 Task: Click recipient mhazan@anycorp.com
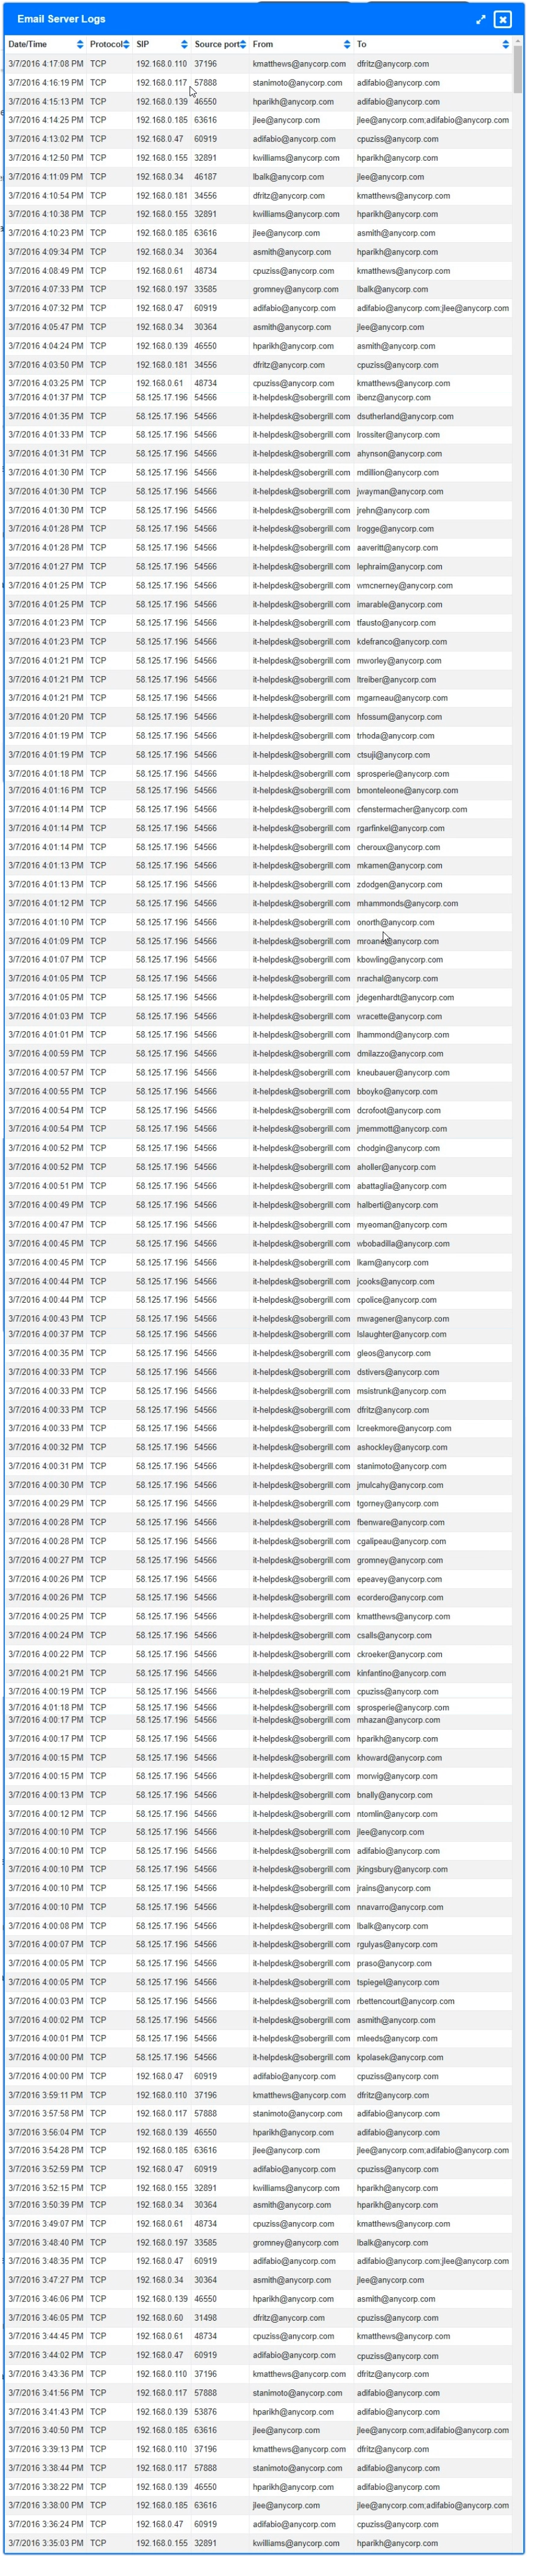tap(398, 1721)
